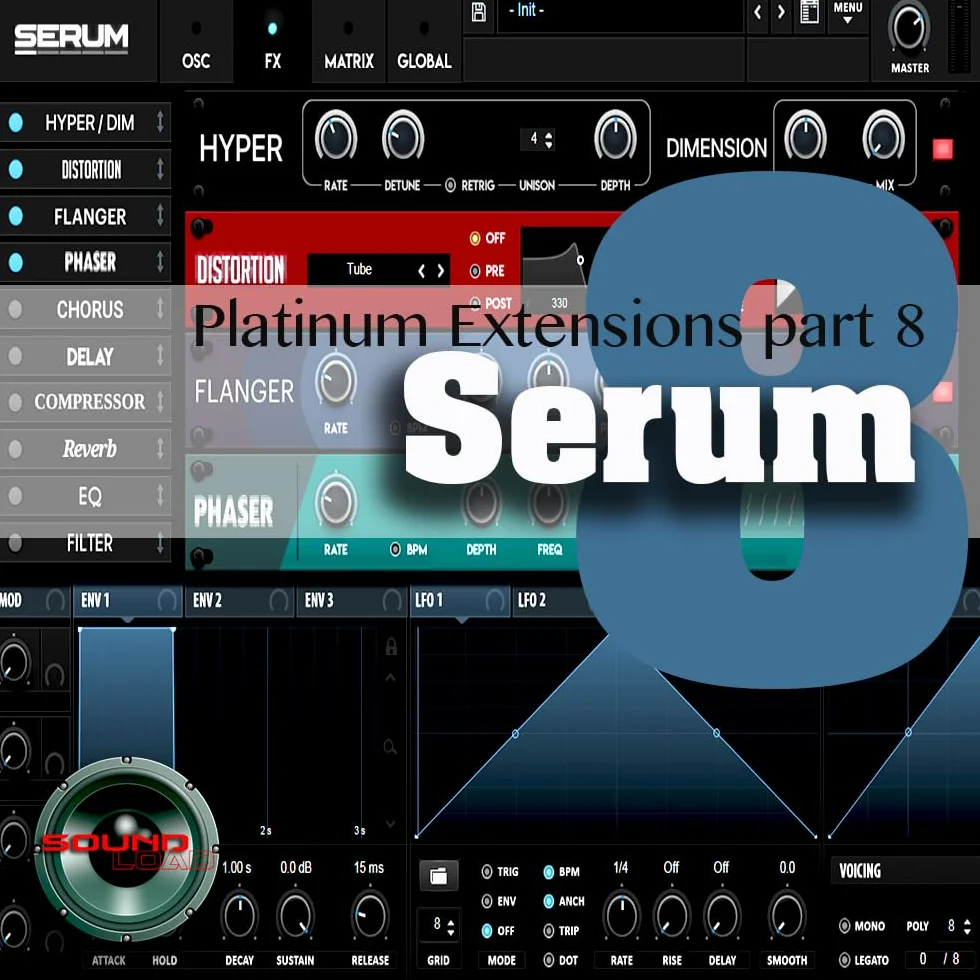
Task: Click envelope RELEASE knob
Action: click(x=369, y=916)
